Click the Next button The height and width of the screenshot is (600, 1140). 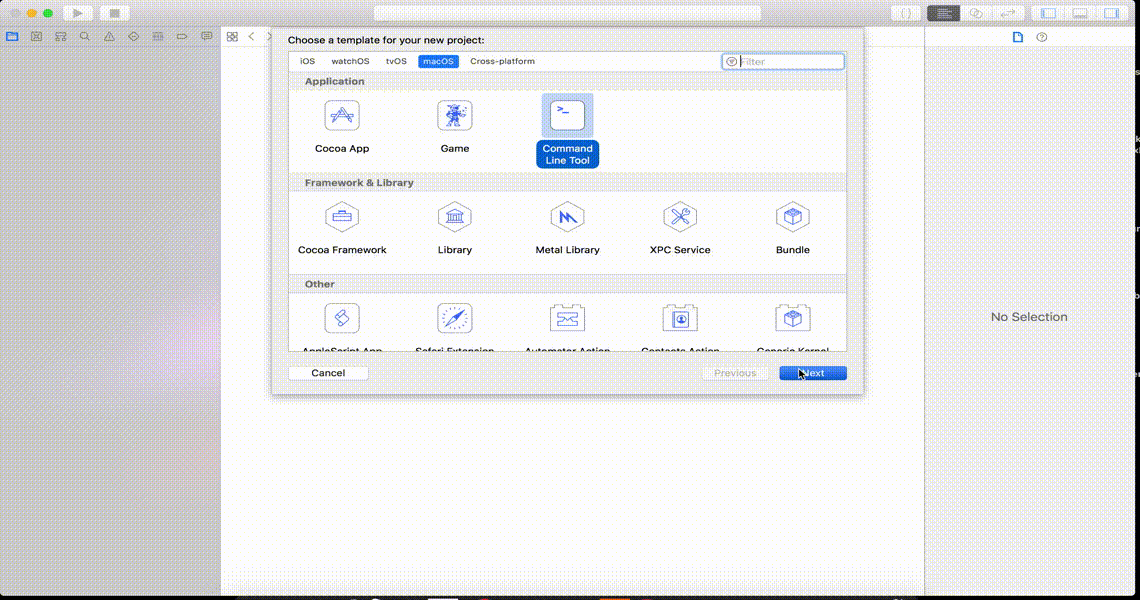pos(813,373)
